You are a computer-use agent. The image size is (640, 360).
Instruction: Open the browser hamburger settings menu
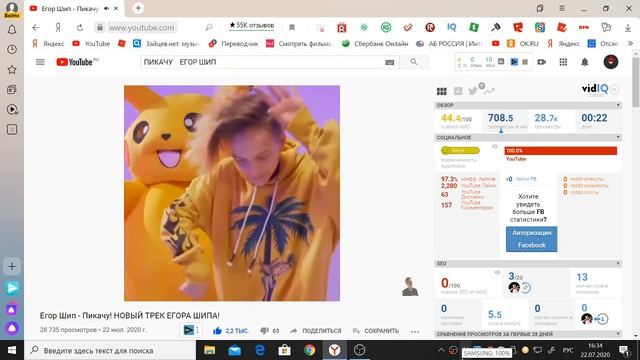pyautogui.click(x=562, y=8)
